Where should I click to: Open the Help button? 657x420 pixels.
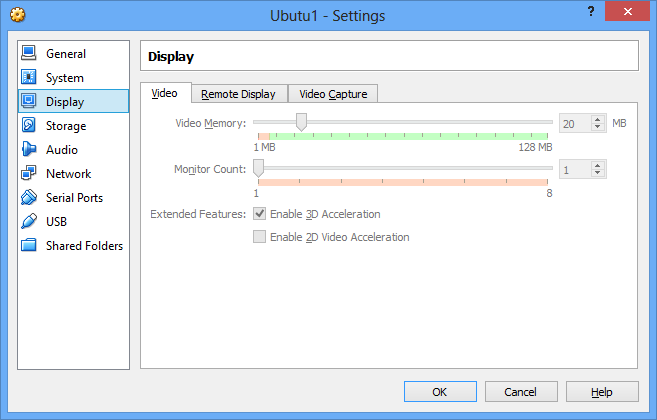pyautogui.click(x=602, y=392)
